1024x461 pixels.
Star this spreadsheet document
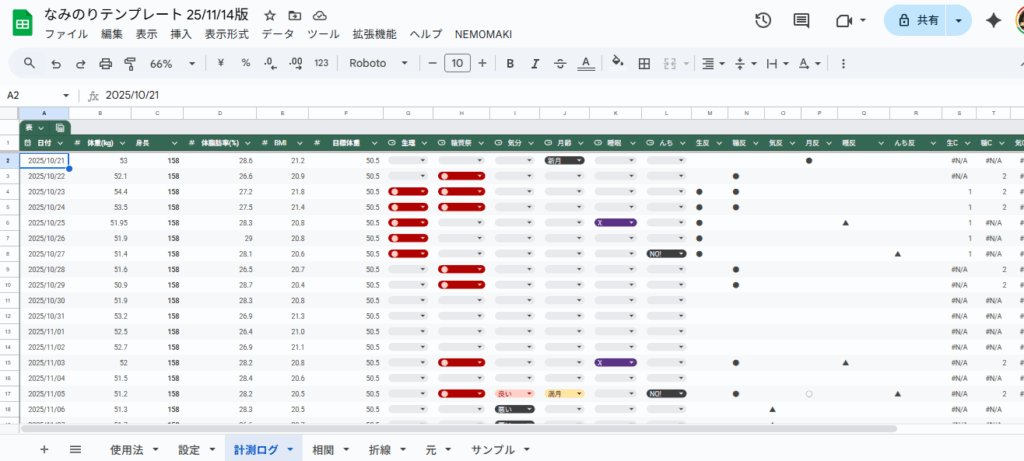coord(270,16)
